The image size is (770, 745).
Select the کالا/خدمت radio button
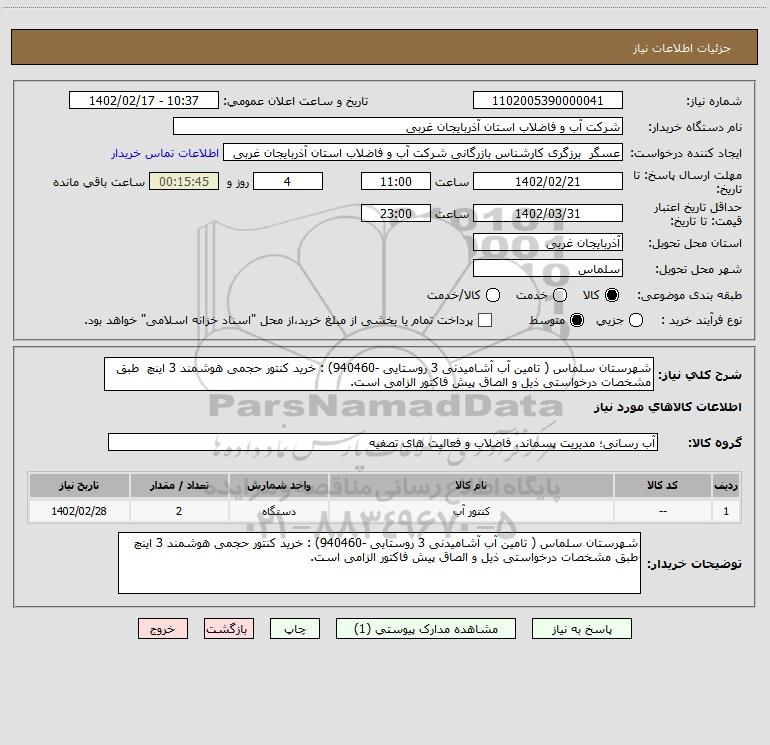click(x=493, y=295)
